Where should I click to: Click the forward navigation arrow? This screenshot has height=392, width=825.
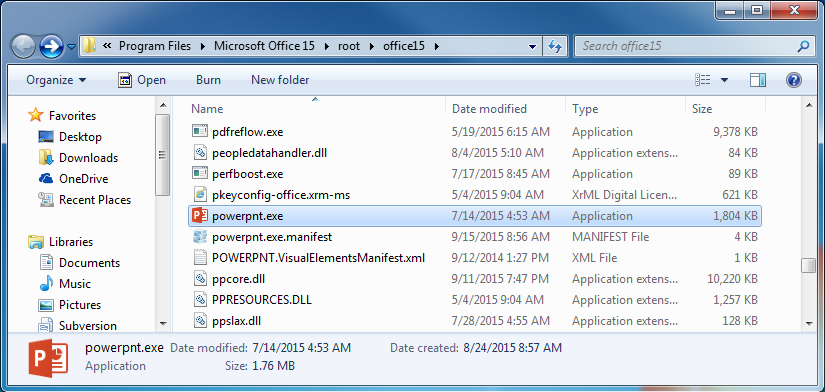click(52, 46)
